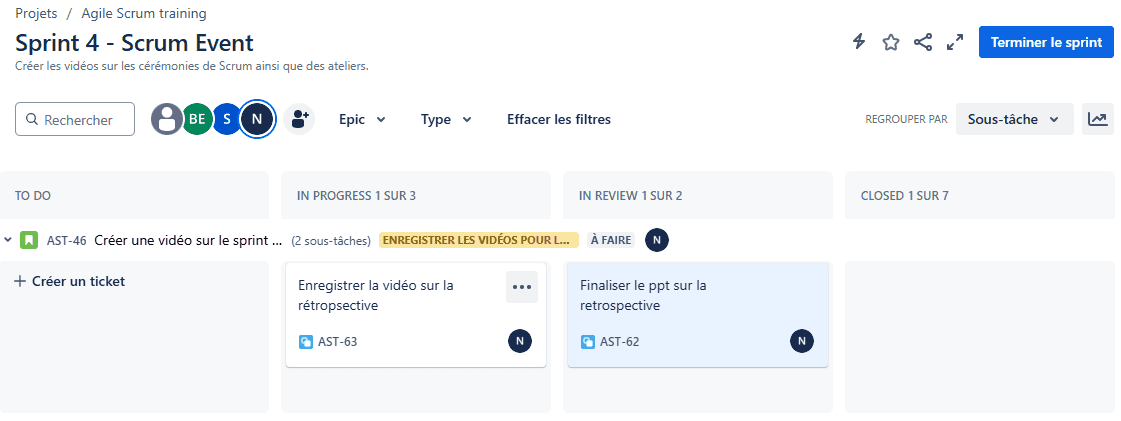Click the lightning bolt automation icon
Viewport: 1121px width, 421px height.
[859, 42]
